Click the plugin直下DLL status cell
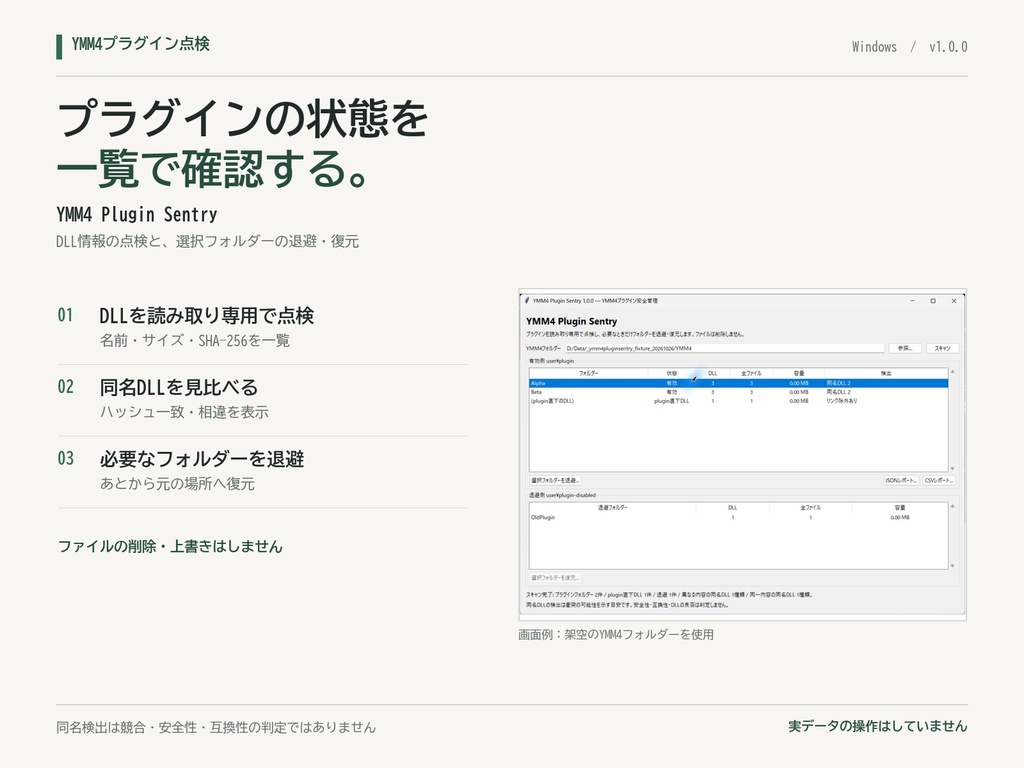The width and height of the screenshot is (1024, 768). tap(671, 401)
